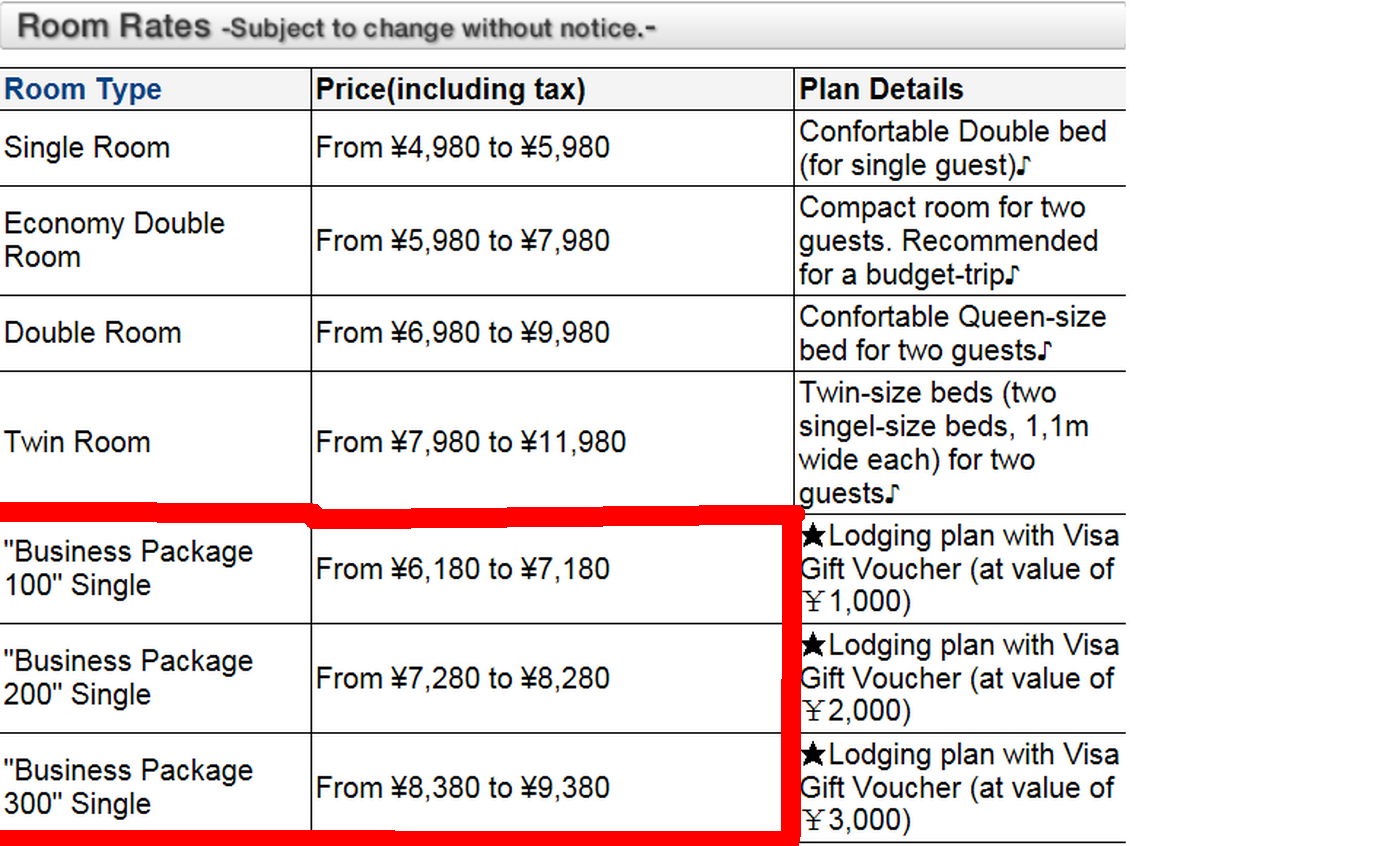The height and width of the screenshot is (846, 1400).
Task: Click the Price(including tax) column header
Action: click(x=451, y=89)
